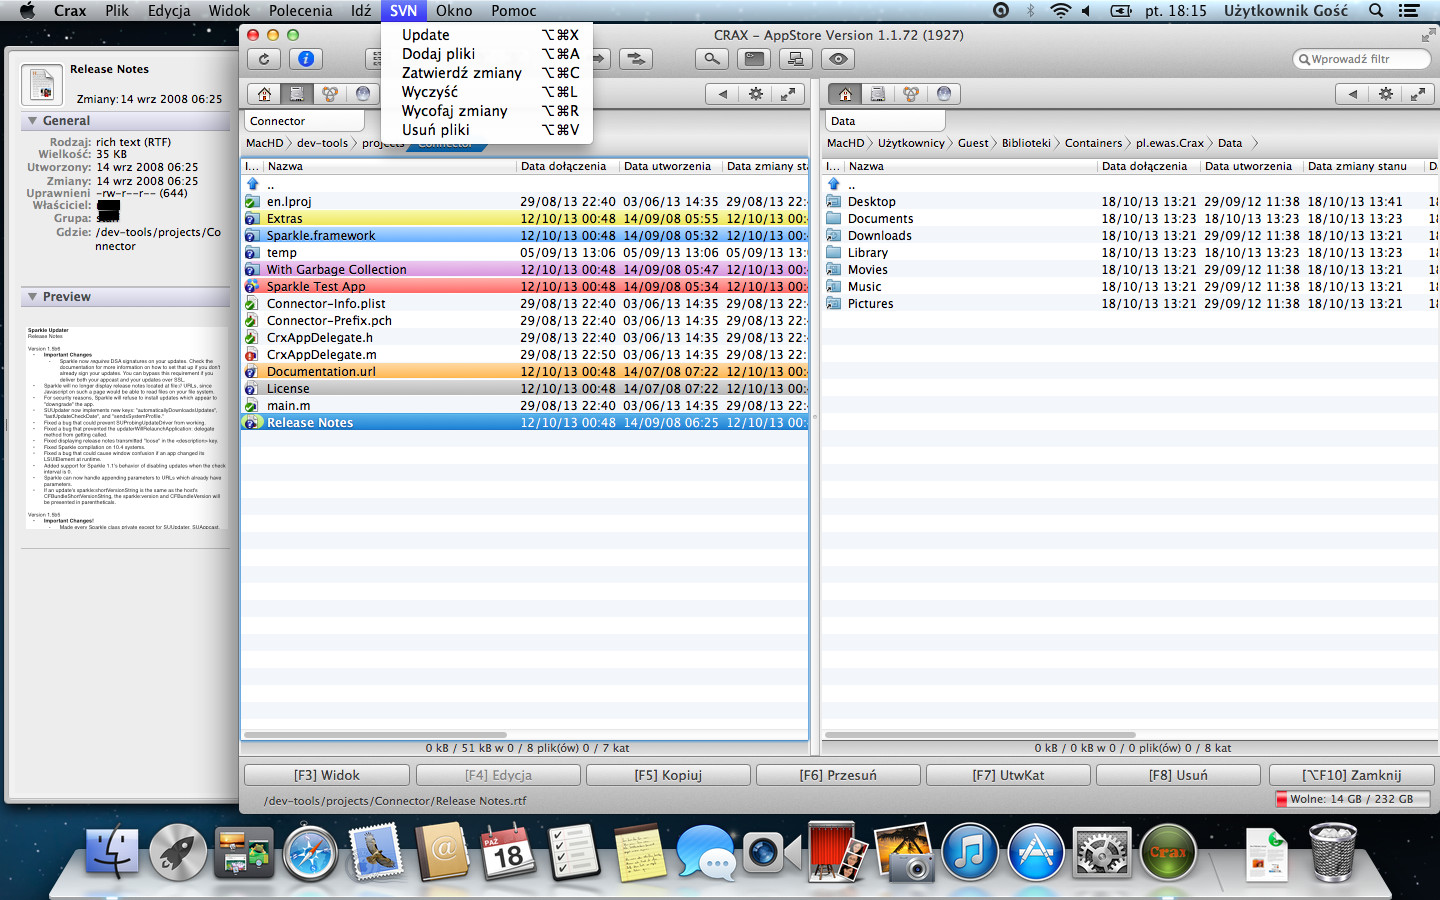
Task: Click network shares icon in left panel
Action: pos(330,94)
